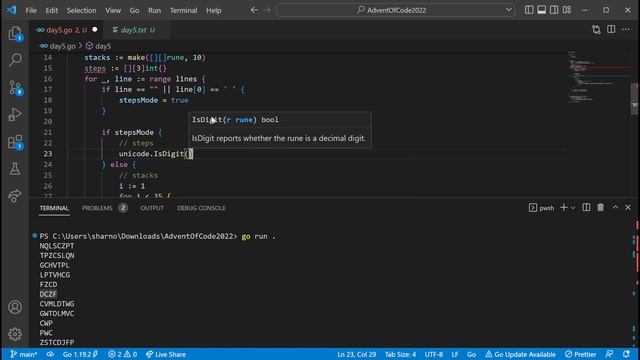Click the Synchronize Changes cloud icon
Viewport: 640px width, 360px height.
coord(50,354)
